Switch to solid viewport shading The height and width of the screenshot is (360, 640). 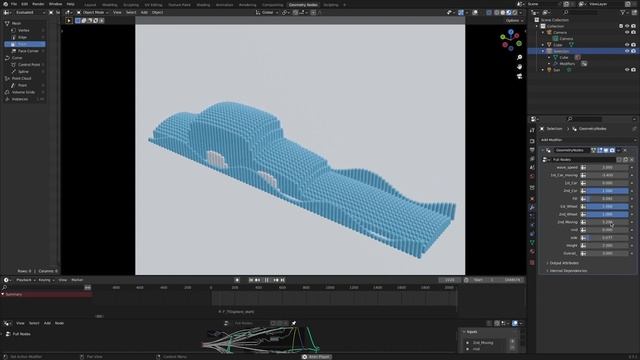click(x=503, y=13)
